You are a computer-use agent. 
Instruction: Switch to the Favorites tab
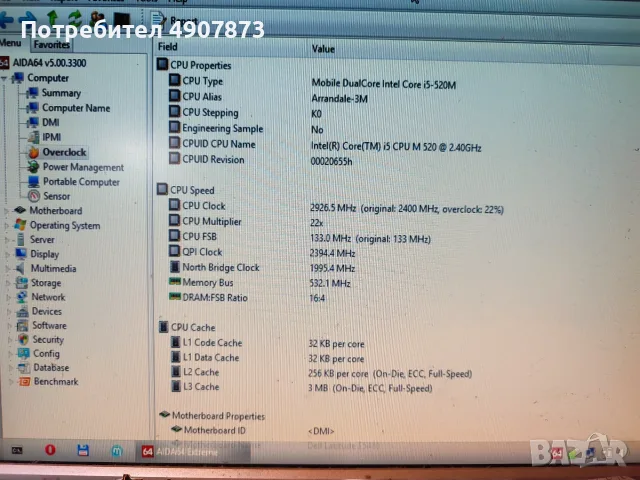[51, 44]
